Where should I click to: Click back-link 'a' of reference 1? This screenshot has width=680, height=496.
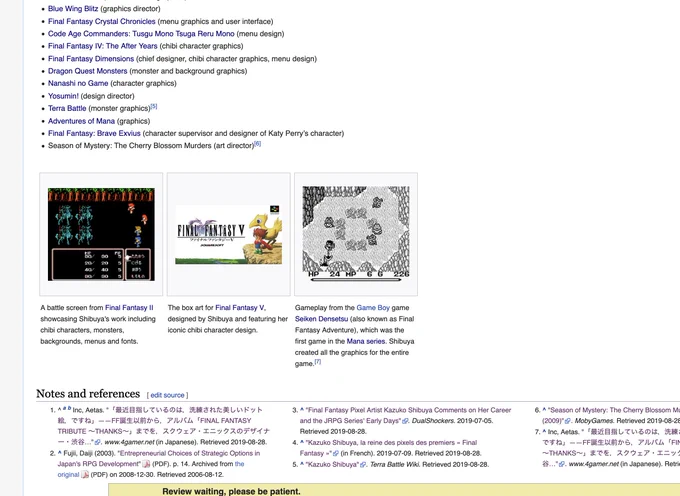pos(64,408)
